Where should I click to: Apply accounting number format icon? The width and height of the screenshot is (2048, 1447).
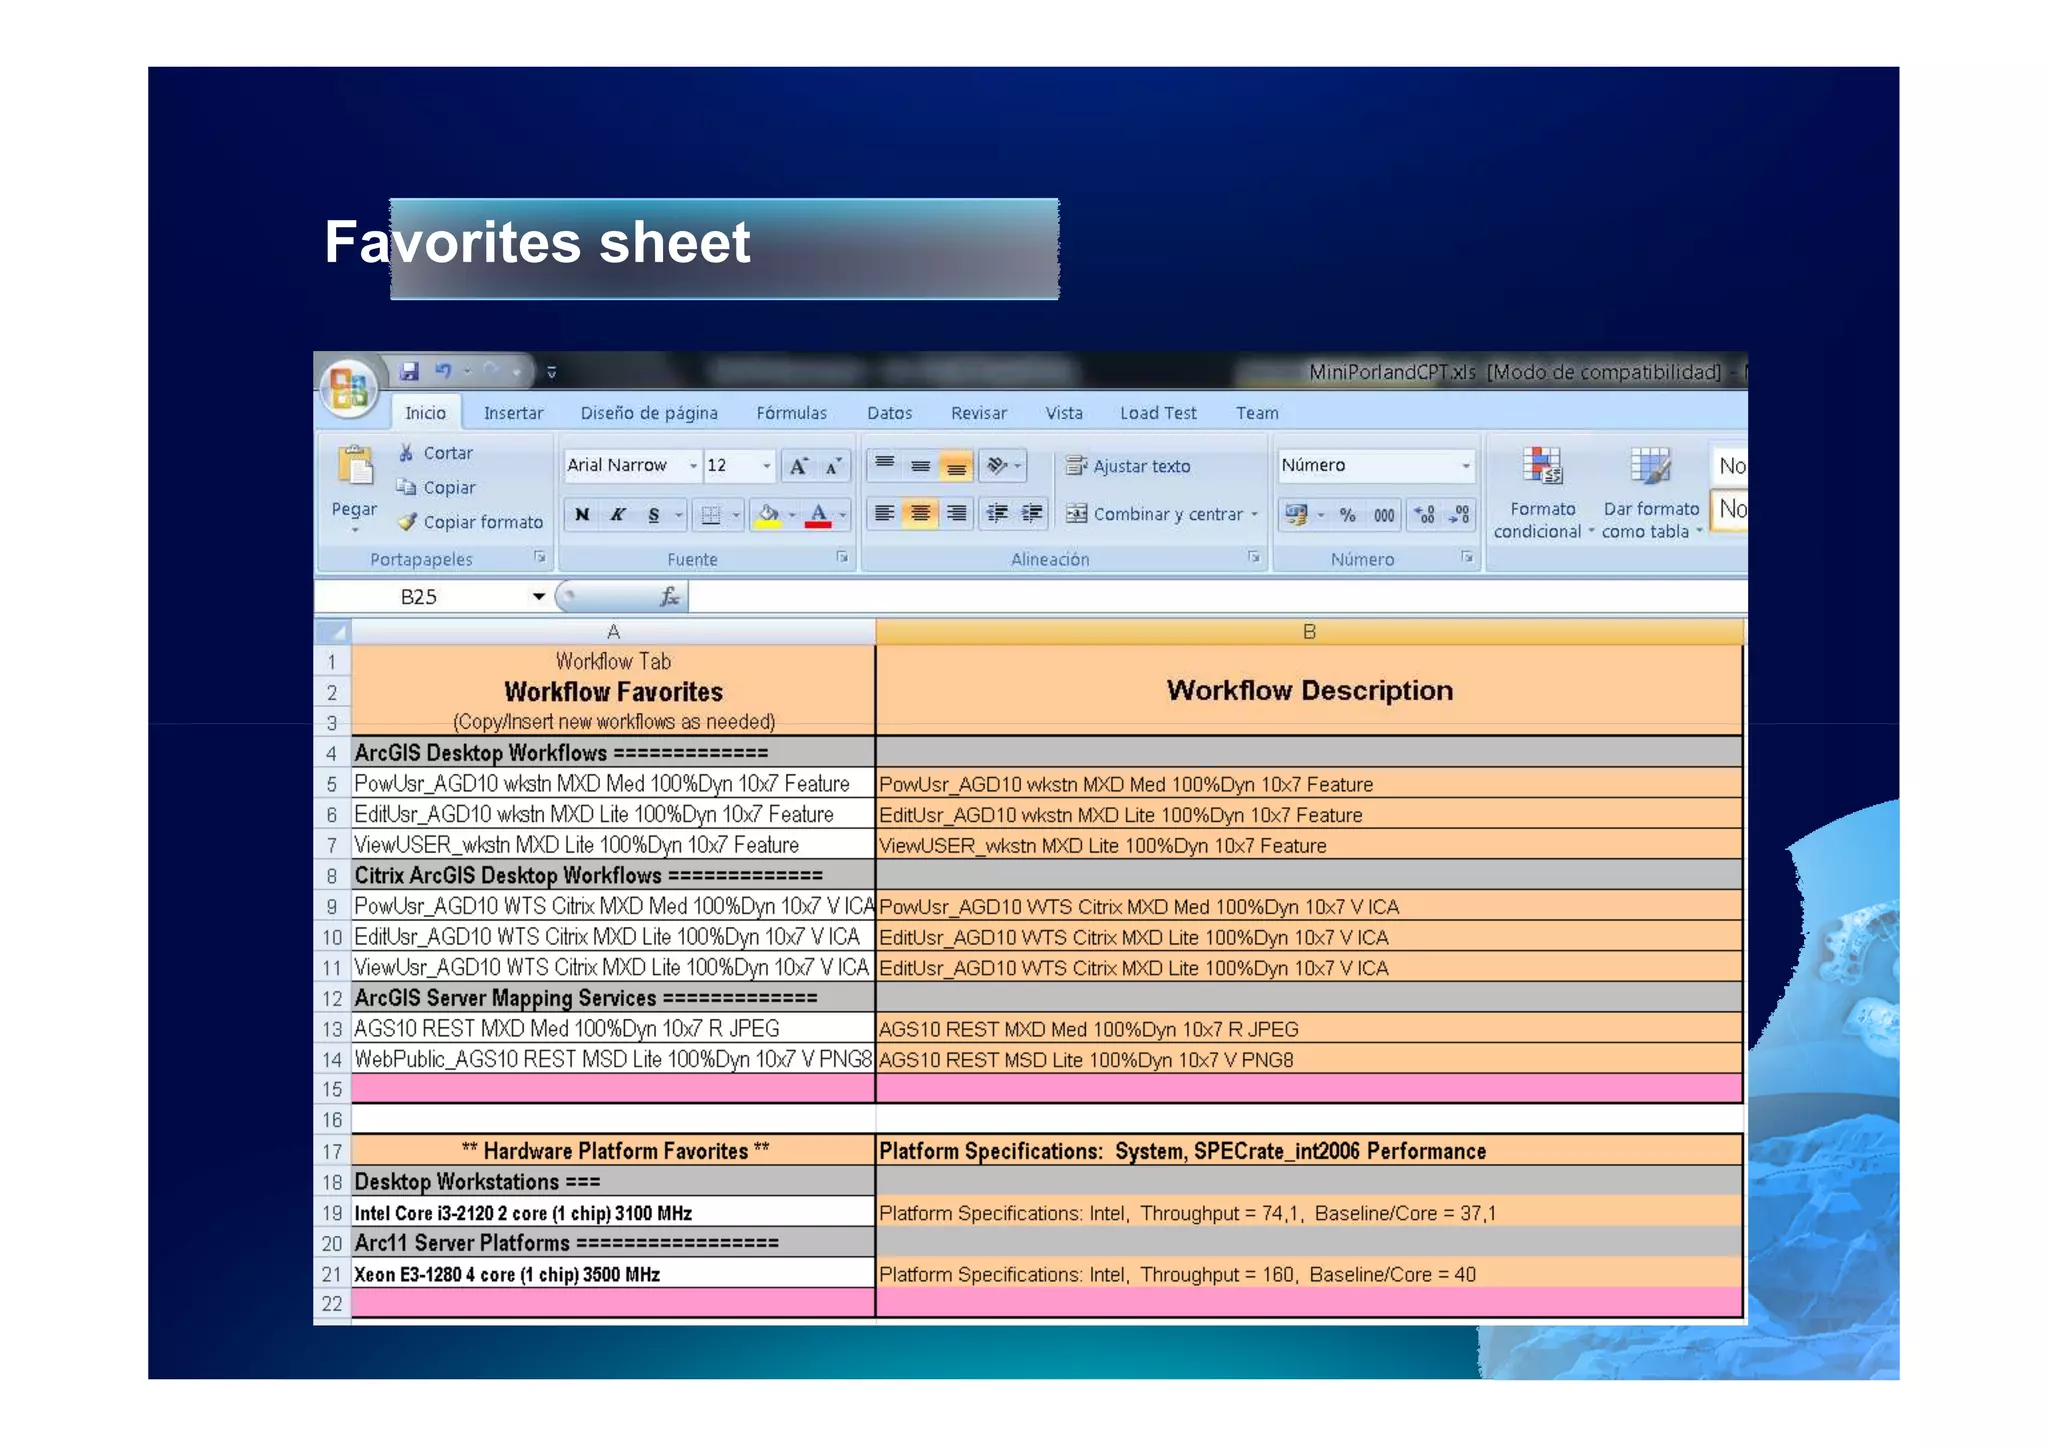pos(1297,515)
